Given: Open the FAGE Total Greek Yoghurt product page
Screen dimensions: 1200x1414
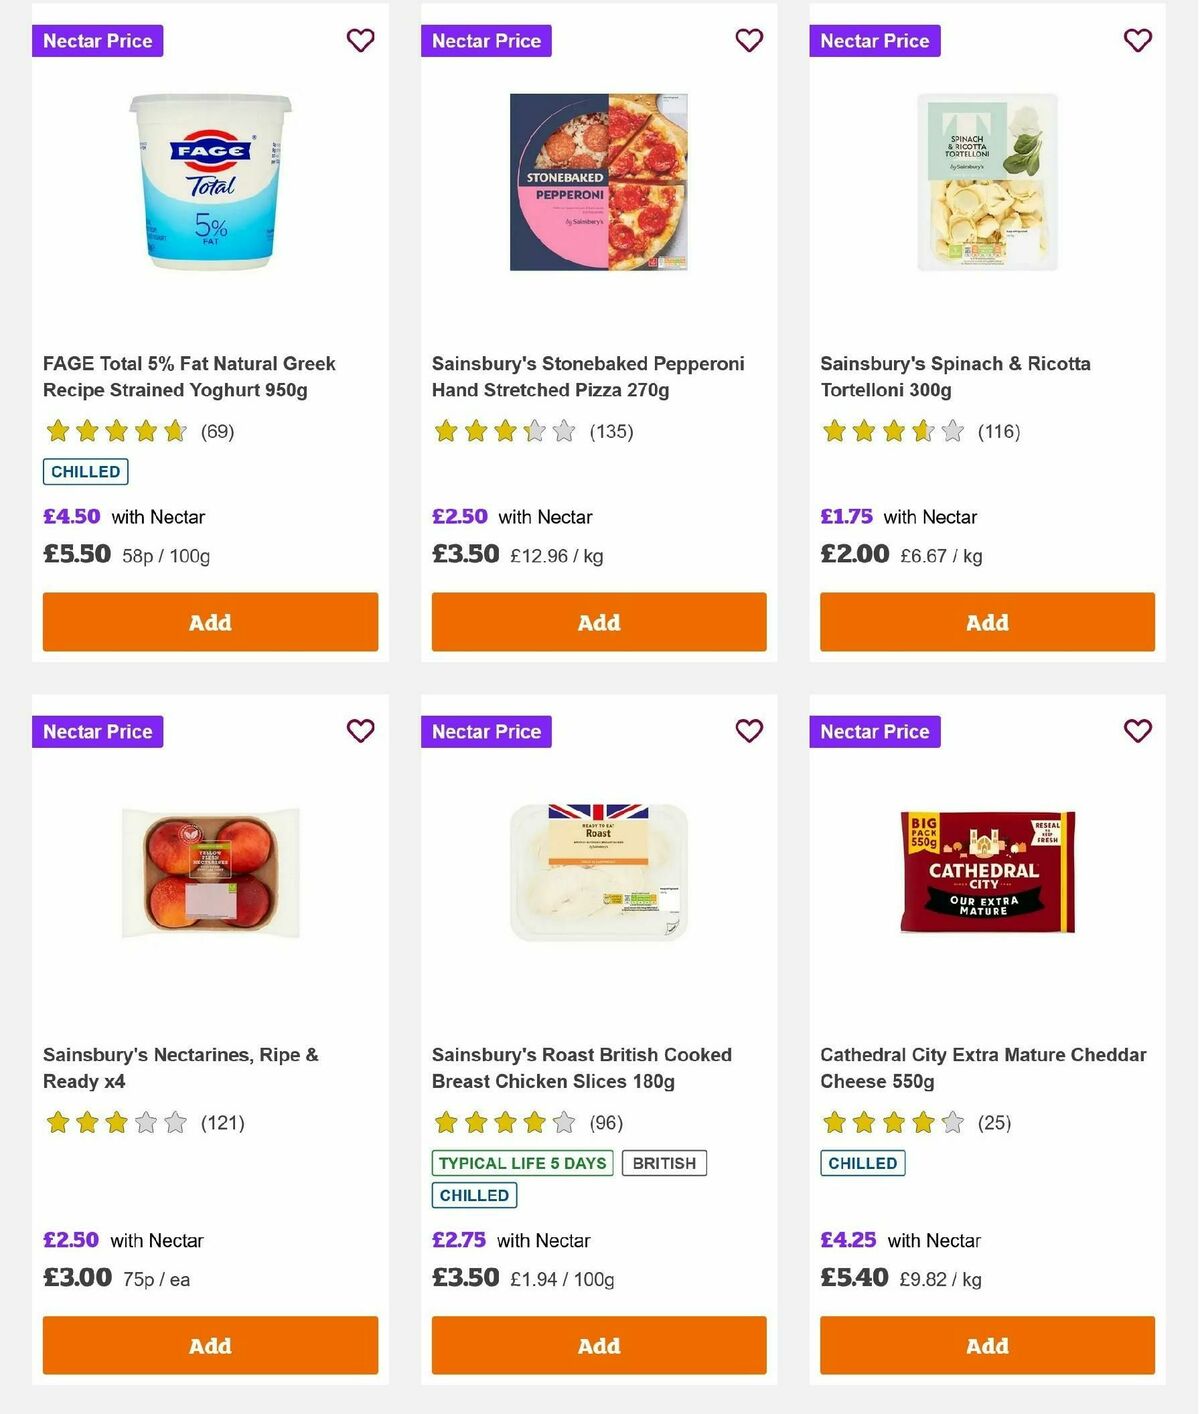Looking at the screenshot, I should [189, 377].
